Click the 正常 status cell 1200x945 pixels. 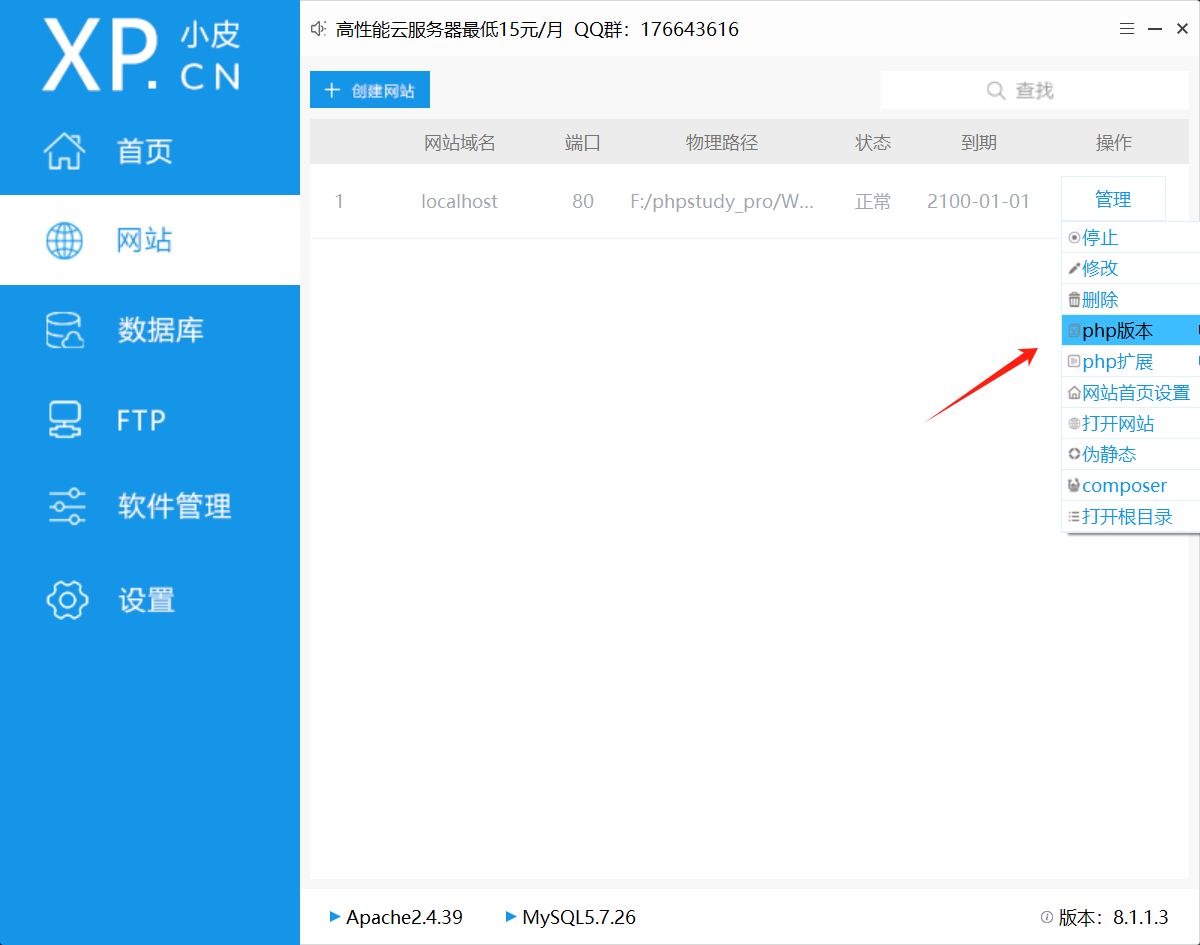(873, 201)
